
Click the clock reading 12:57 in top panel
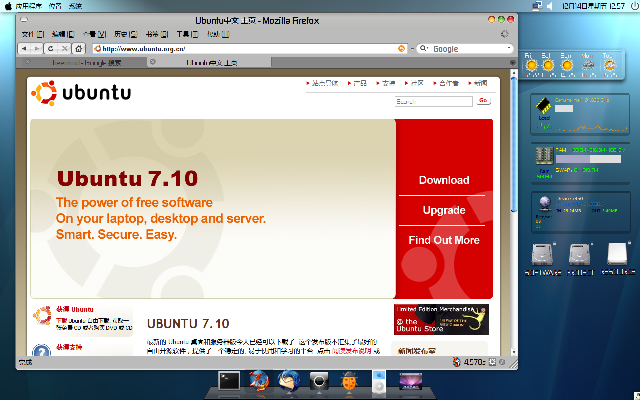coord(593,6)
